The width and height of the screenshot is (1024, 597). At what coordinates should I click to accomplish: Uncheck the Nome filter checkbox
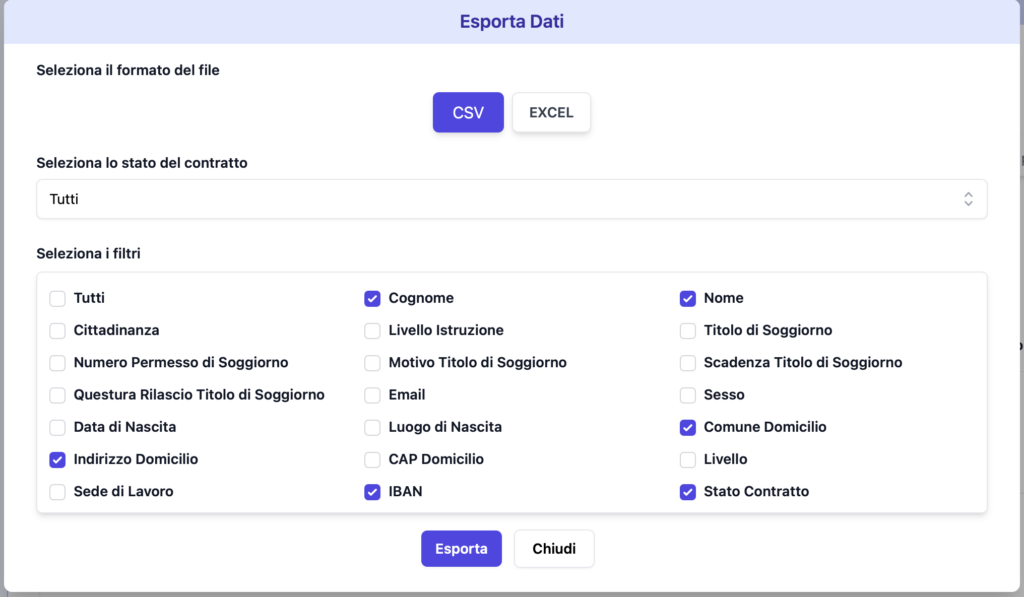pos(688,298)
